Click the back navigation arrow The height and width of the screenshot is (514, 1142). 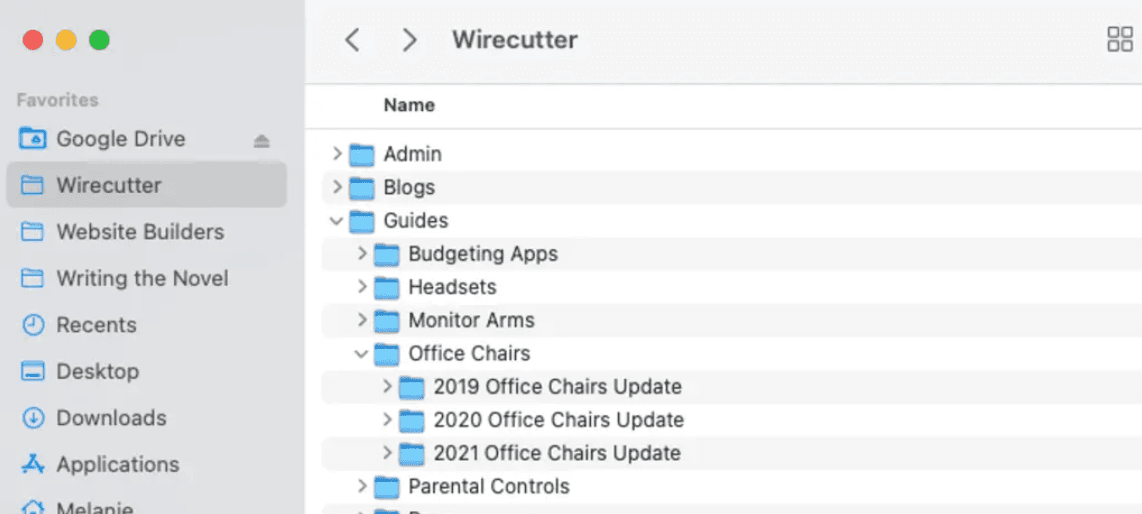pyautogui.click(x=353, y=40)
